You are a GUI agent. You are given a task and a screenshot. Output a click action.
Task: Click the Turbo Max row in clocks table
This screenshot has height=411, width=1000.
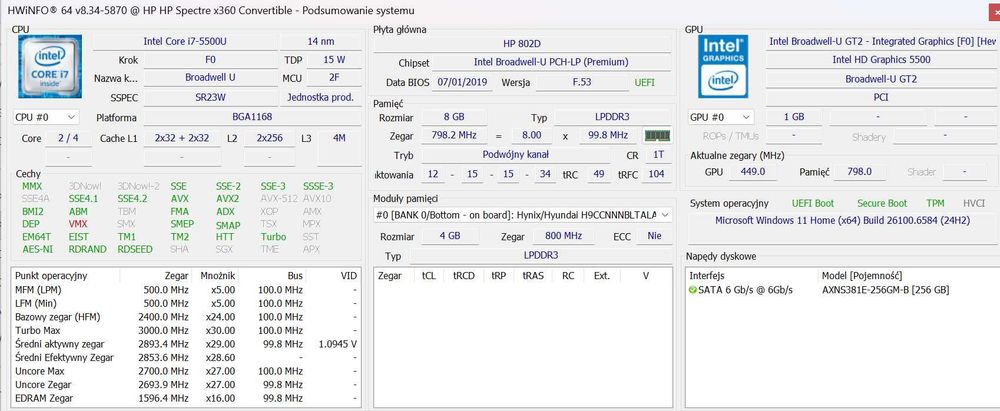[x=40, y=331]
